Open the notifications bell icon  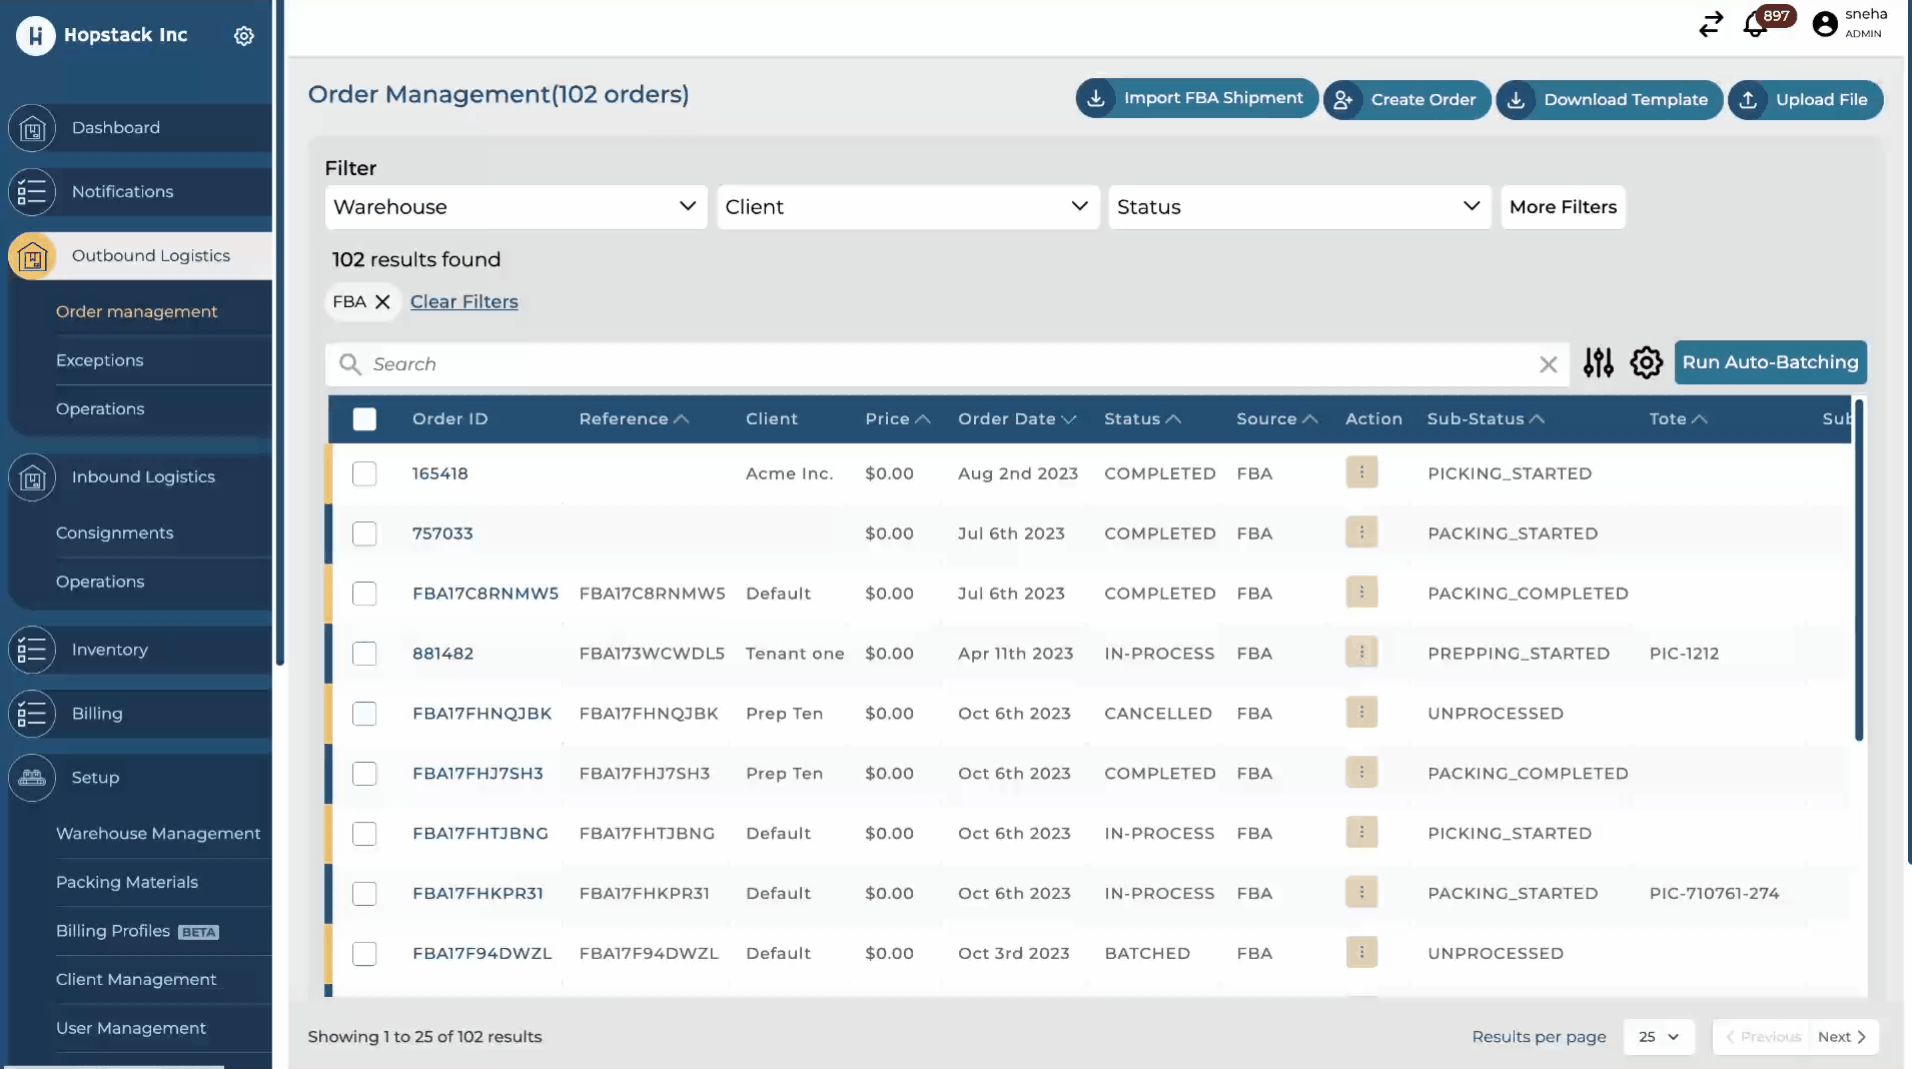tap(1755, 25)
